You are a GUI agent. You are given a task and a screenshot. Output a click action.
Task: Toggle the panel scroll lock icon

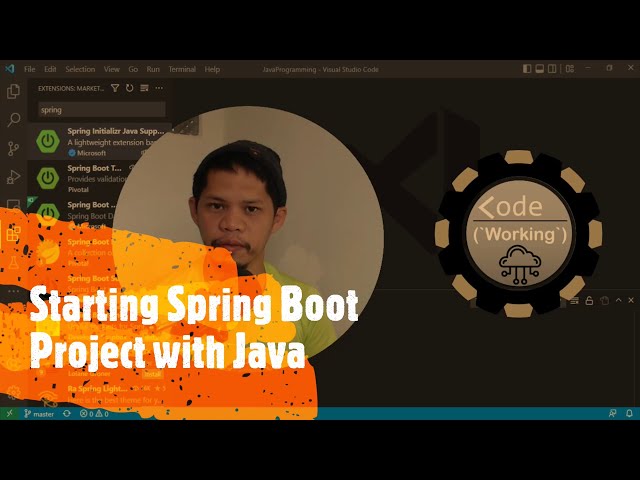click(589, 301)
